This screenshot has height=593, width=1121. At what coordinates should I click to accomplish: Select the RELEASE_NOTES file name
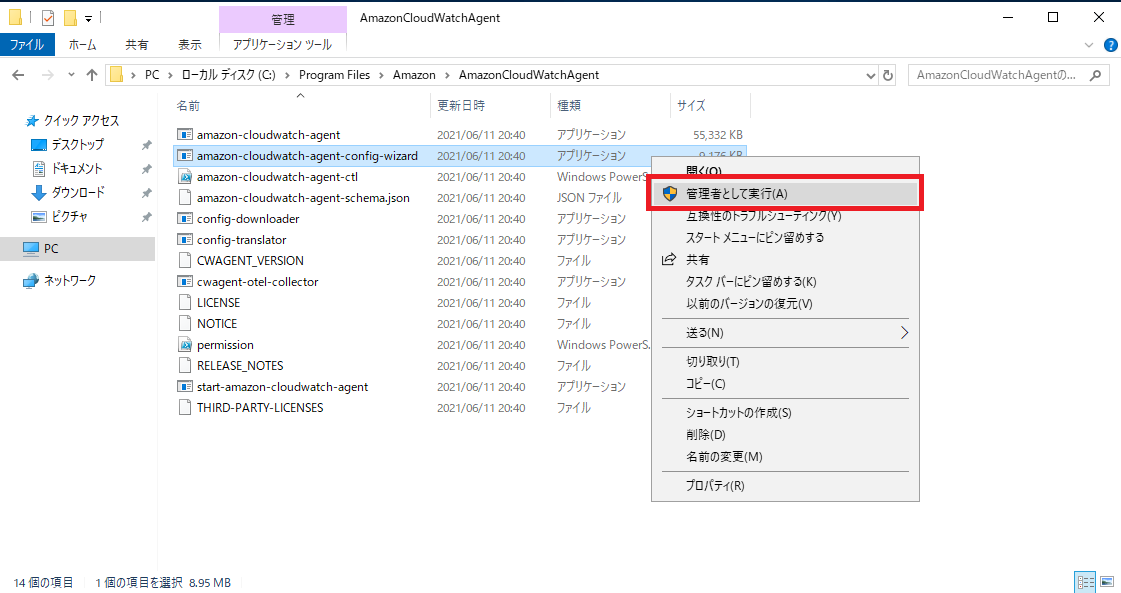pos(240,366)
